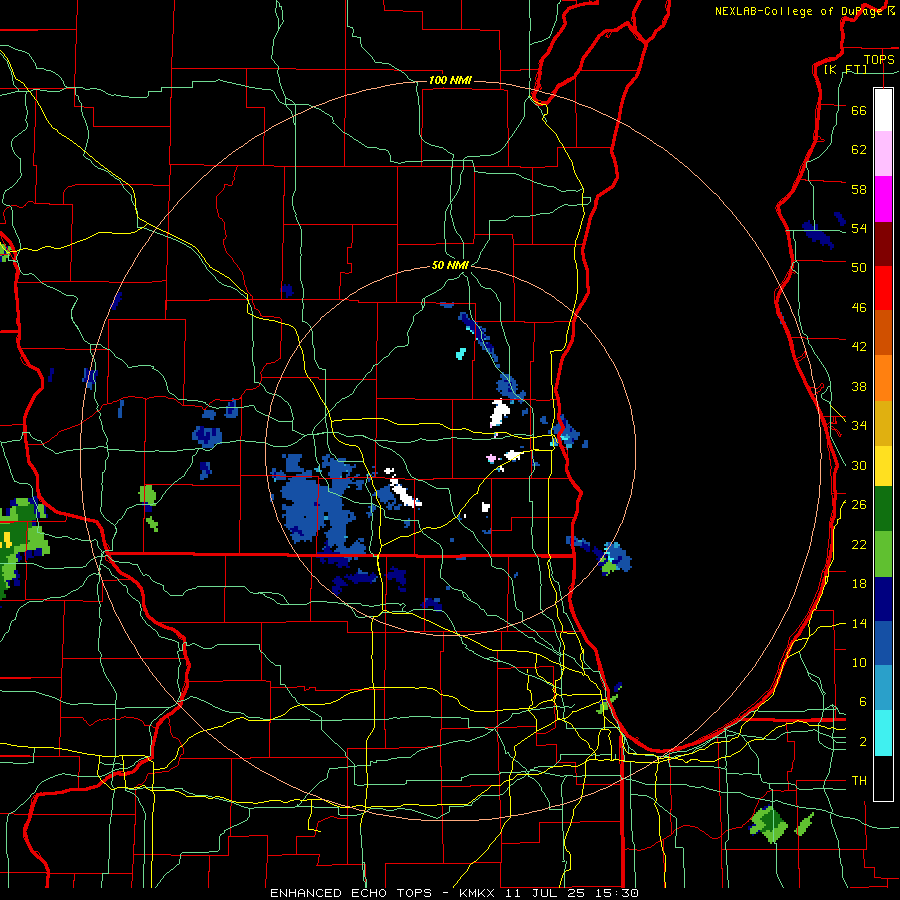This screenshot has height=900, width=900.
Task: Click the 2 value in the legend
Action: [862, 742]
